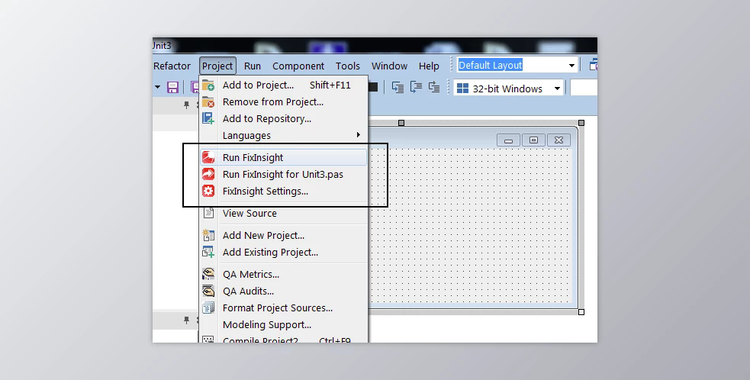
Task: Open QA Metrics
Action: pos(284,274)
